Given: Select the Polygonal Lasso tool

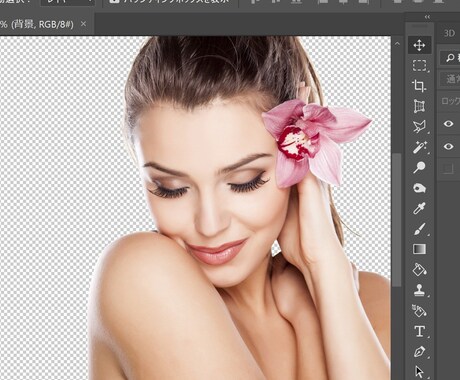Looking at the screenshot, I should point(419,127).
